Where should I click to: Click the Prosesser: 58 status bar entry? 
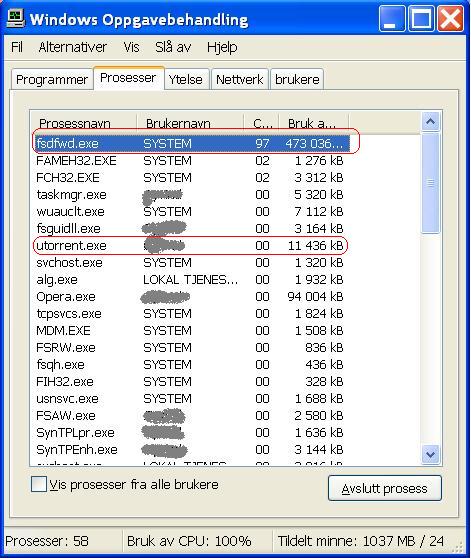tap(47, 541)
